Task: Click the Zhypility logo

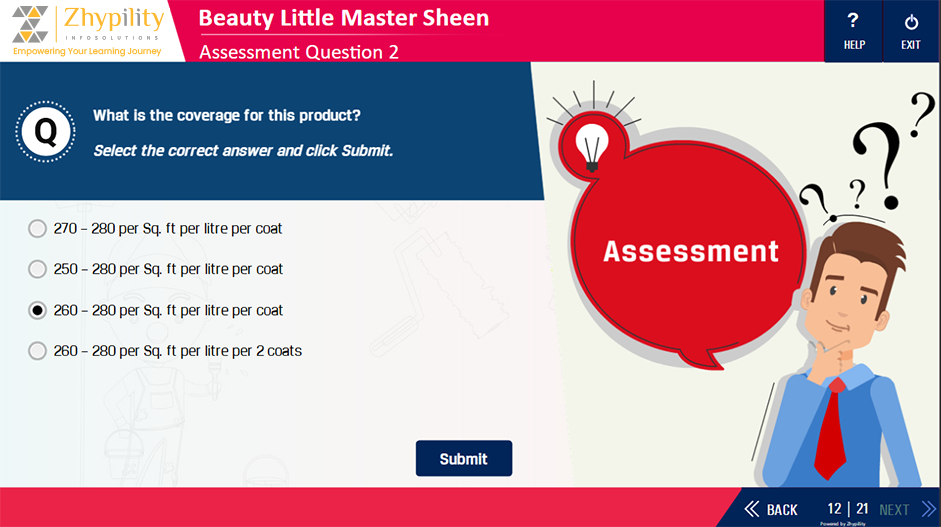Action: click(87, 30)
